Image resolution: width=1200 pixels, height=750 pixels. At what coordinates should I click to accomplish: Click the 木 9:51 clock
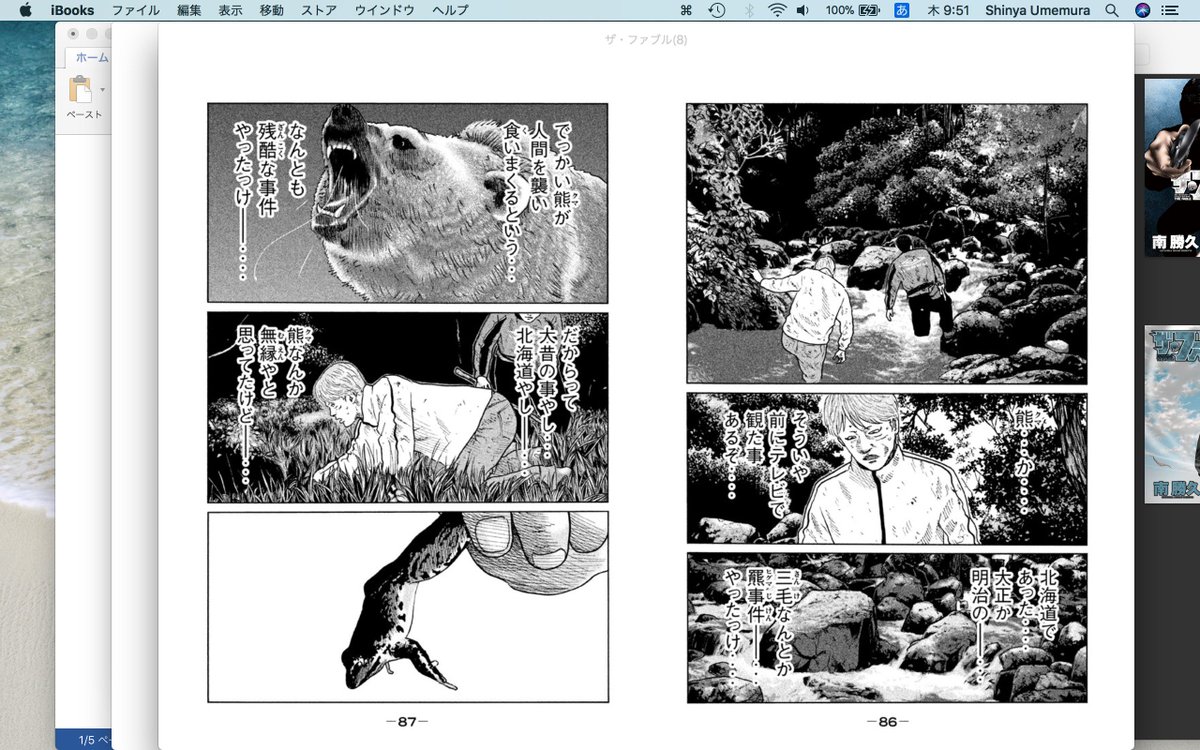pos(948,10)
